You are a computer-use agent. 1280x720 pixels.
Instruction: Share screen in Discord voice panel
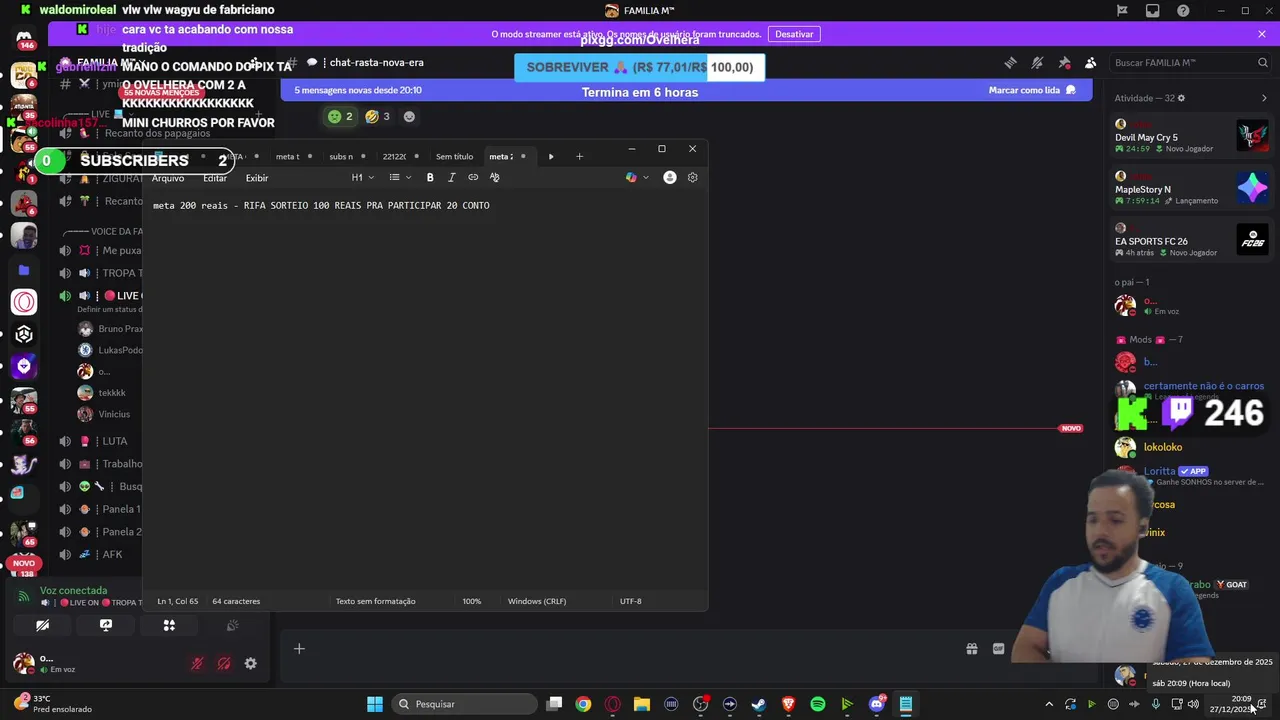(x=106, y=625)
